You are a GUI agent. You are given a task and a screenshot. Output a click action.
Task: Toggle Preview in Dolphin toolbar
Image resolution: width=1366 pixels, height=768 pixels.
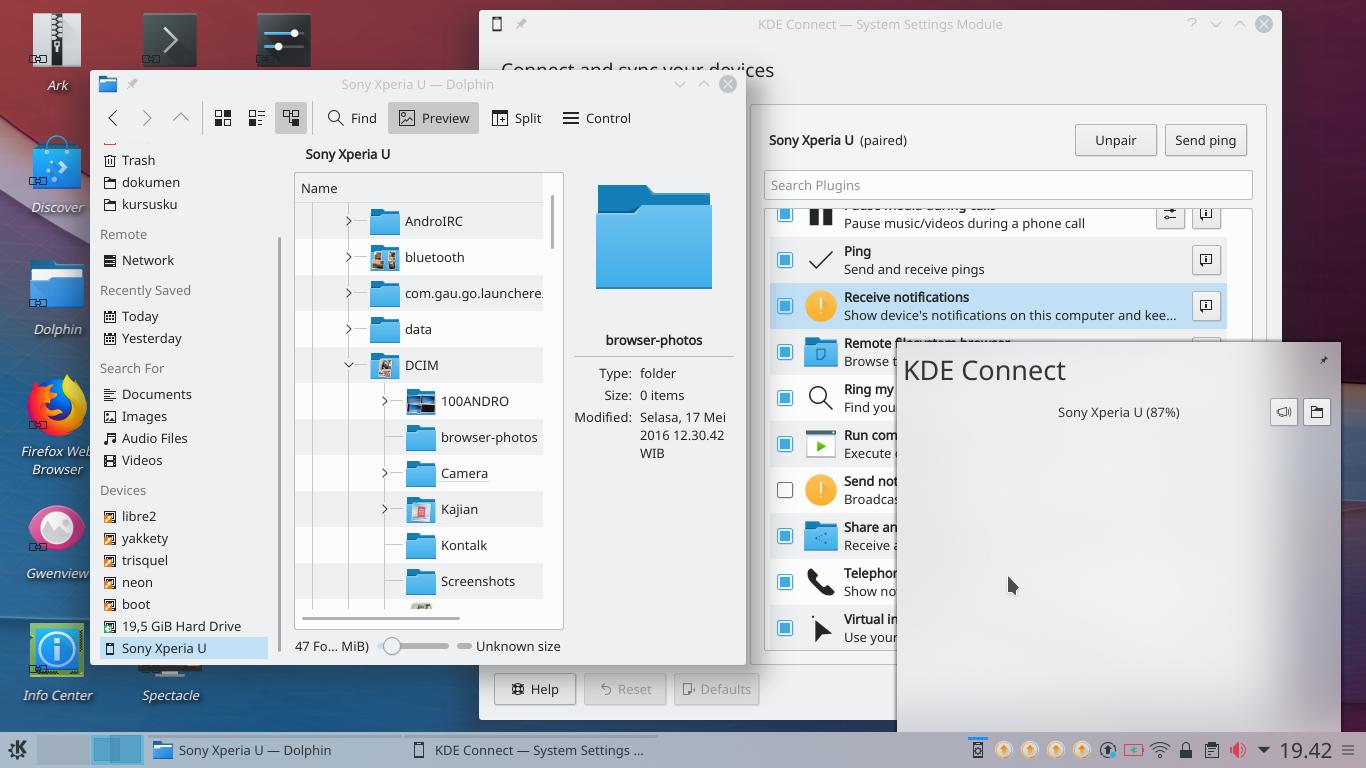(434, 118)
